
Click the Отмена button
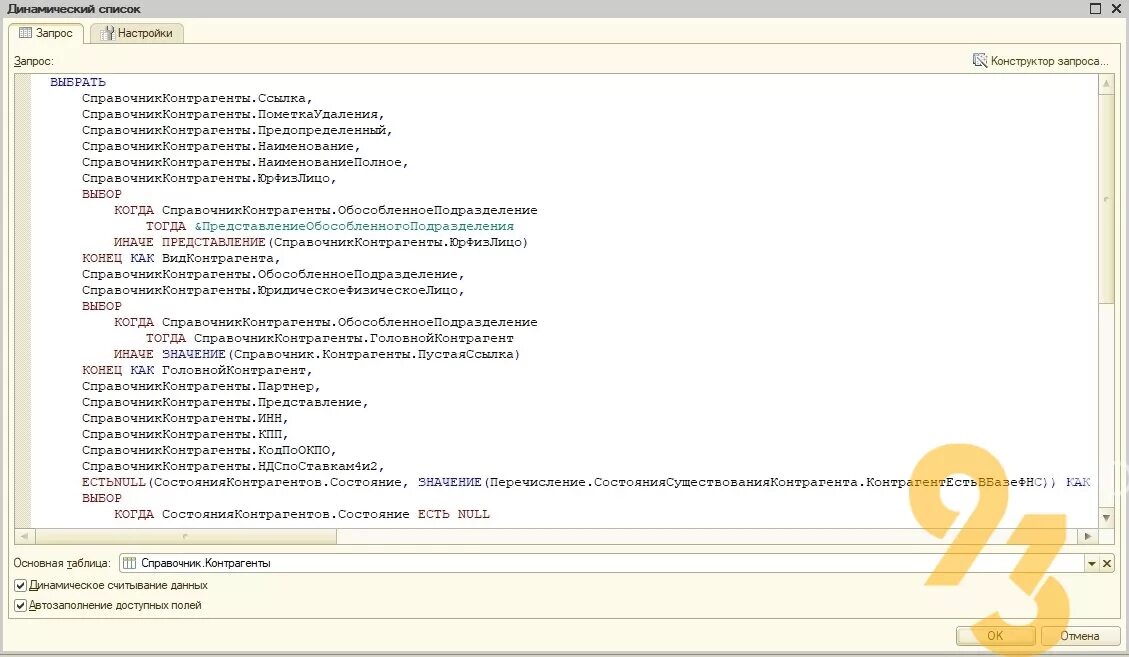click(1079, 635)
